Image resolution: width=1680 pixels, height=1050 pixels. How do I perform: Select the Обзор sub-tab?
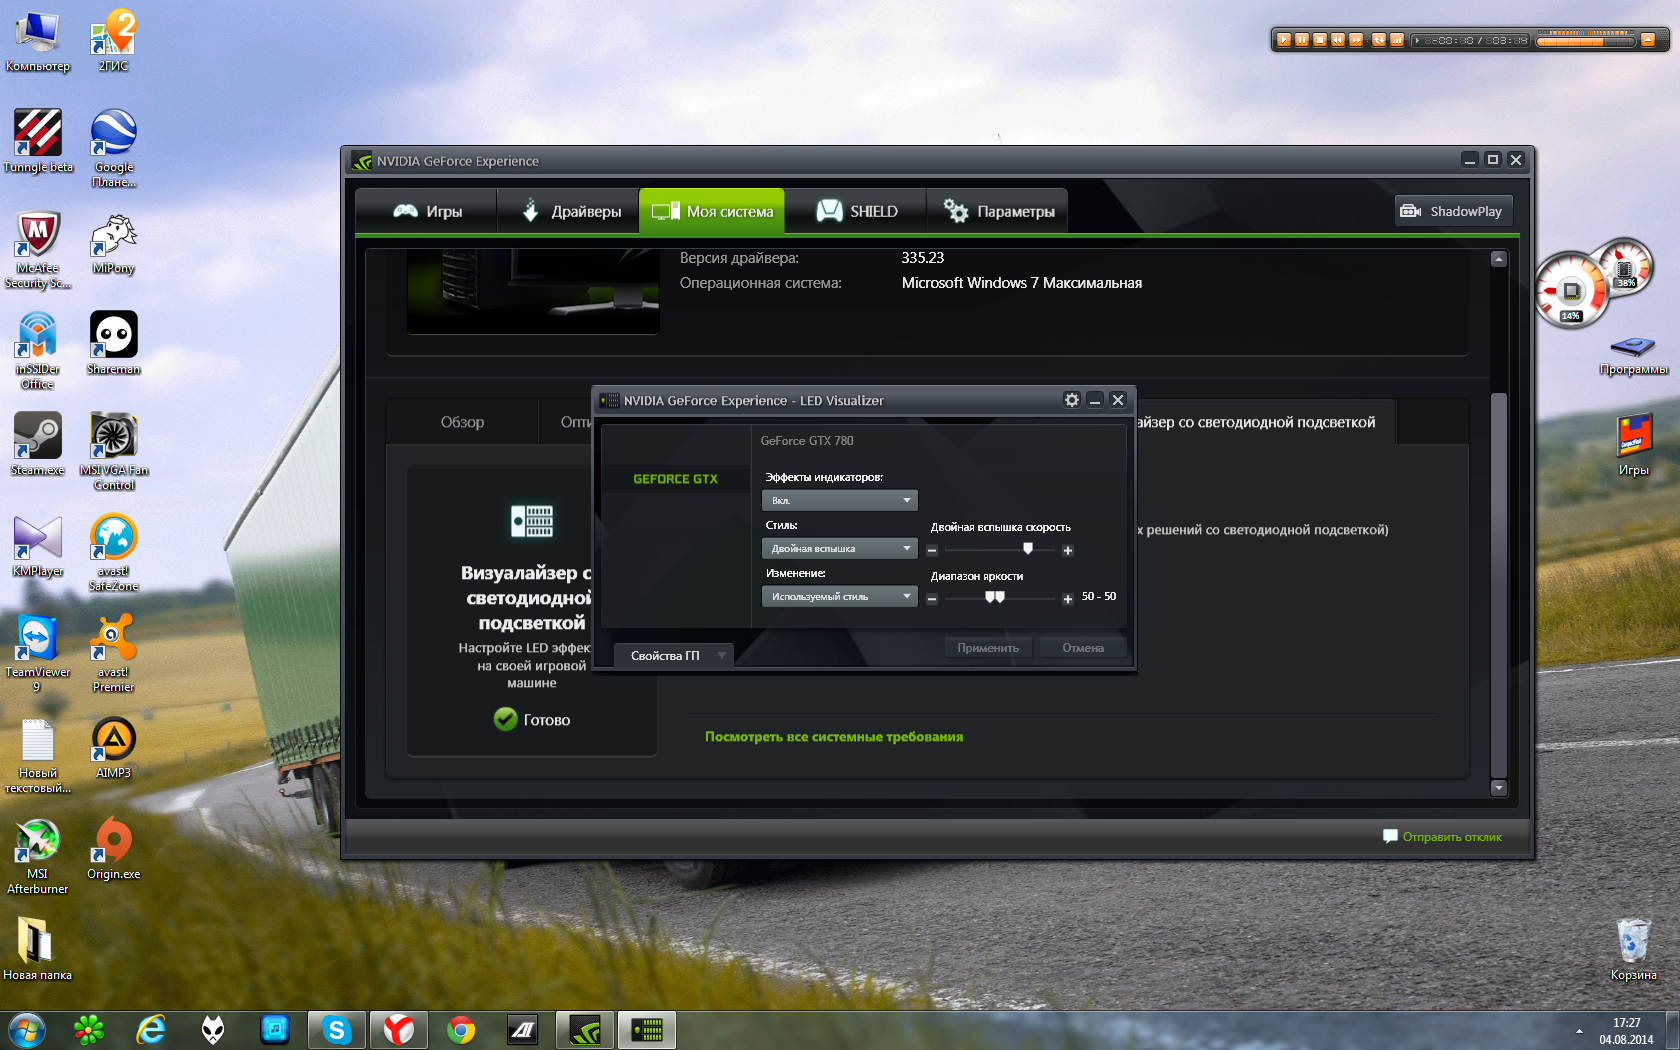click(462, 422)
